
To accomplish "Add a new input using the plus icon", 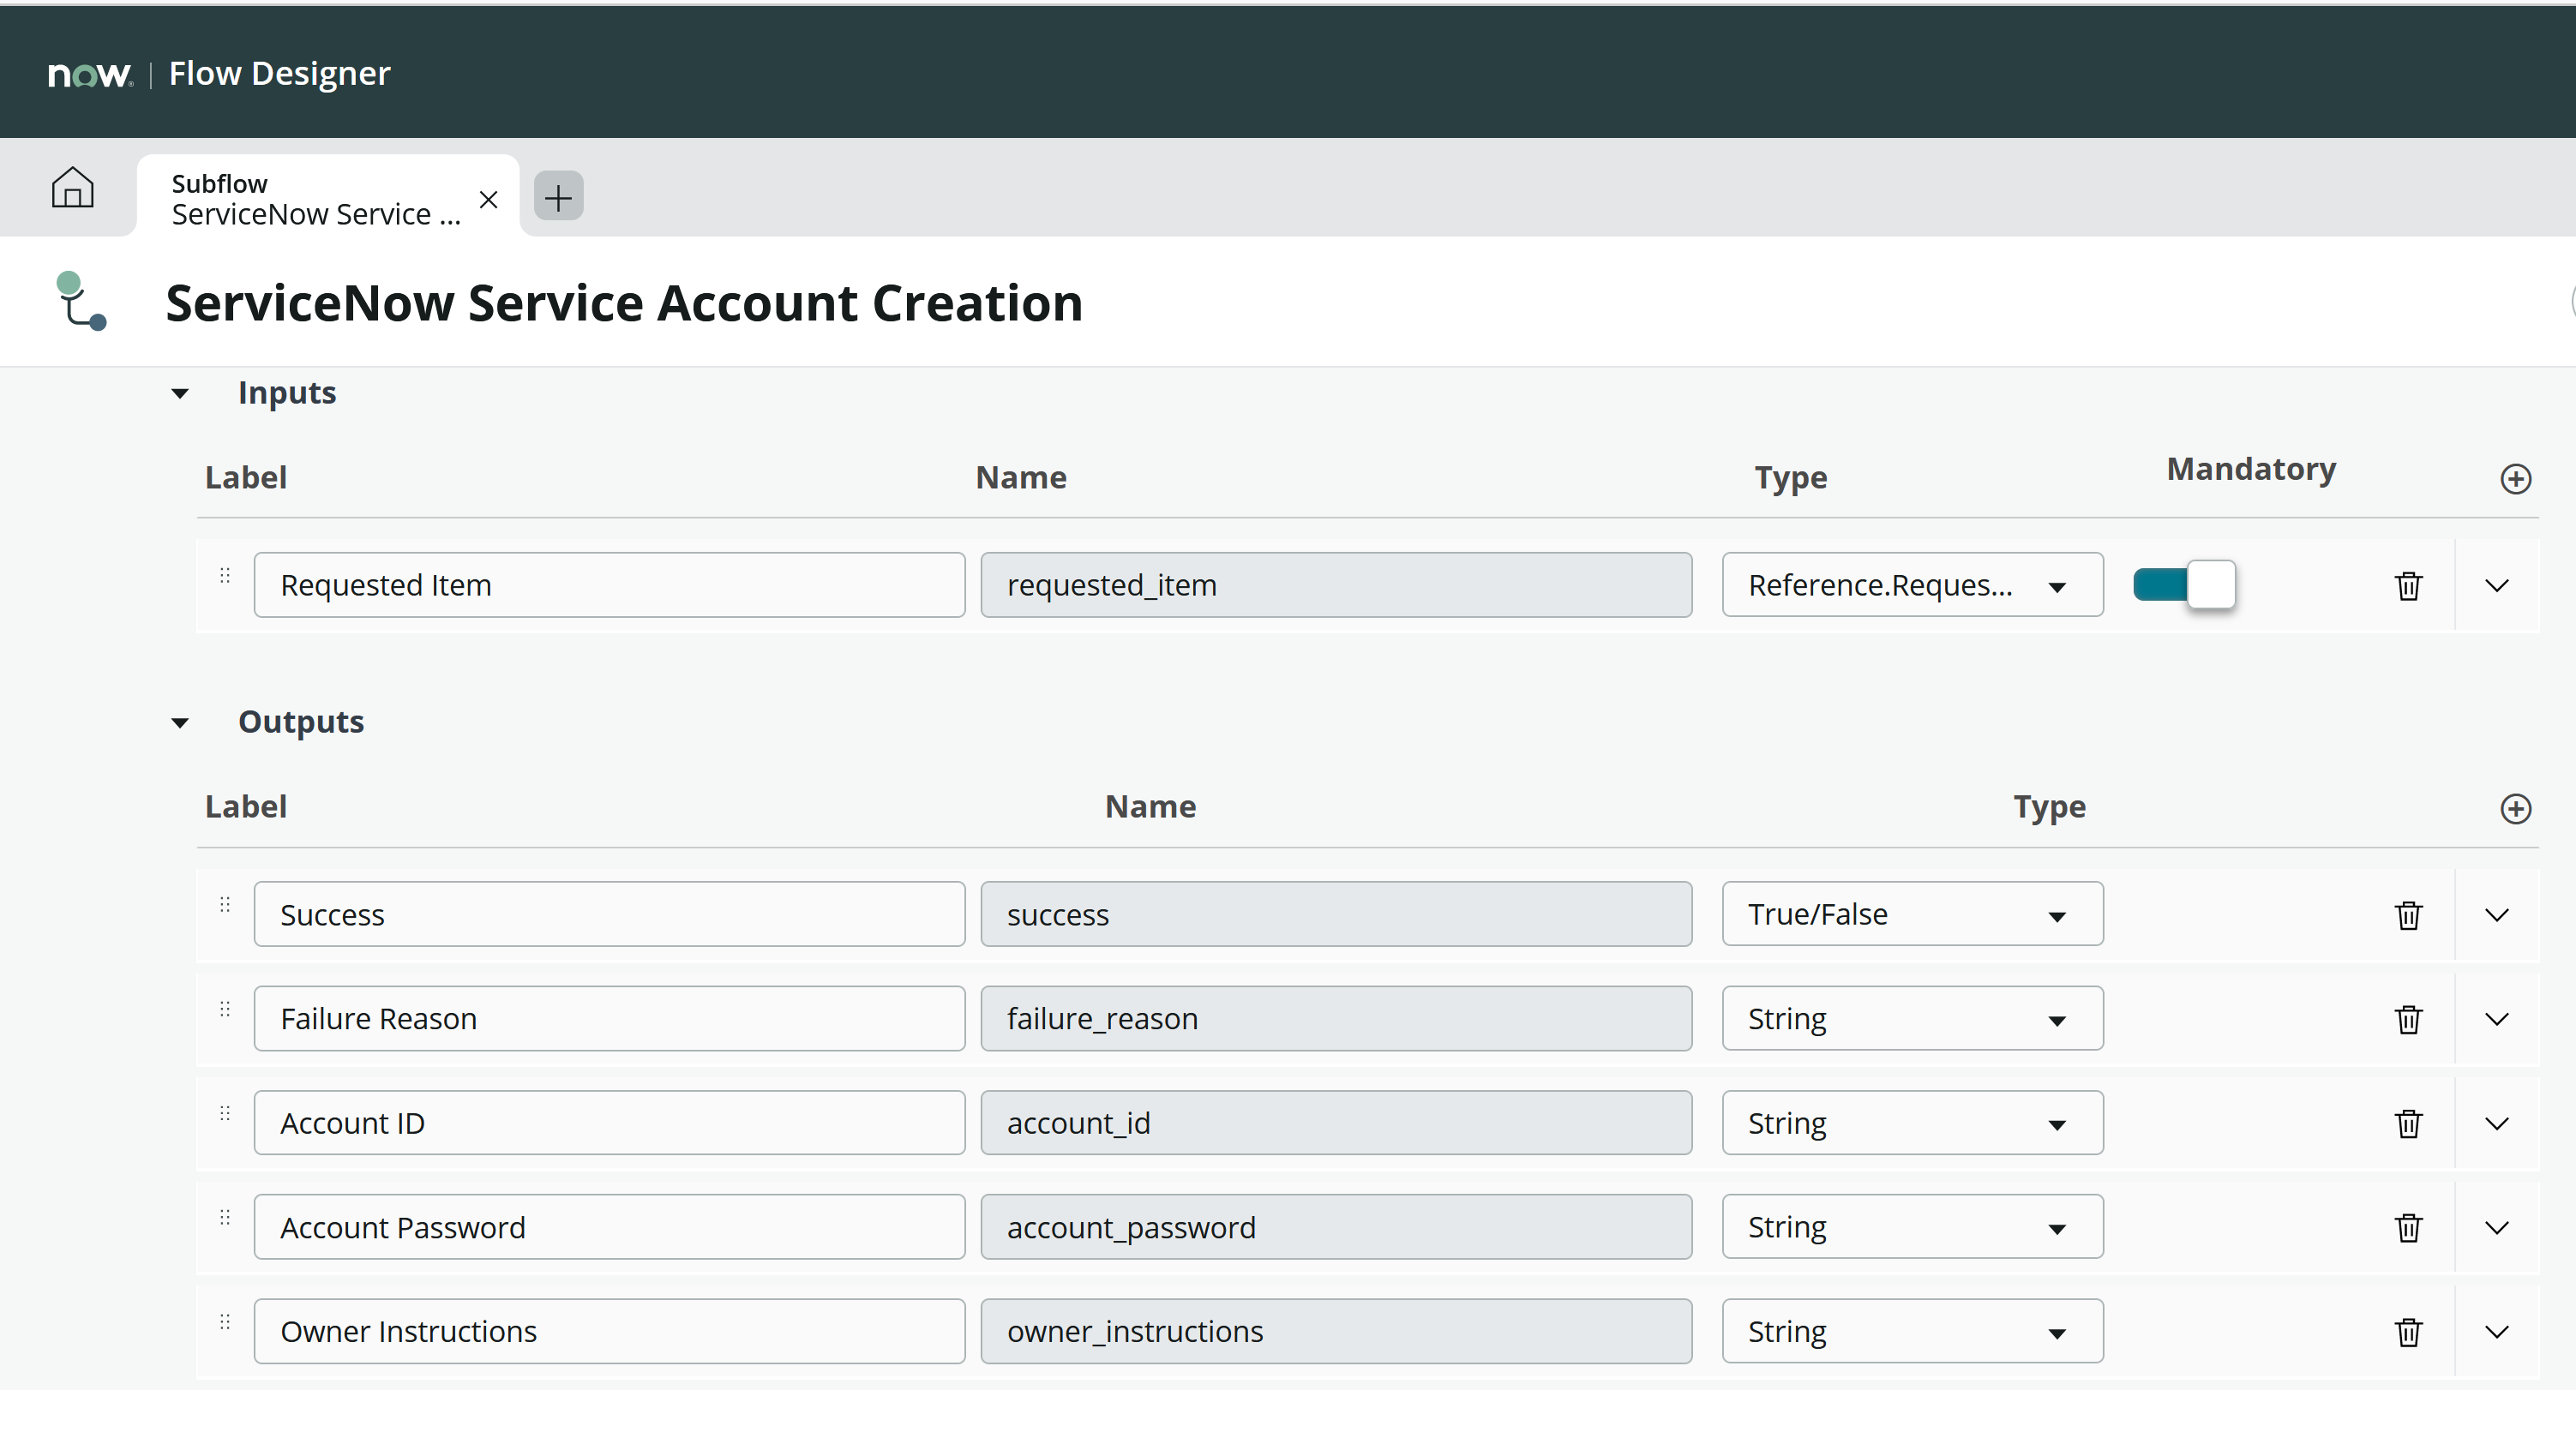I will (x=2517, y=478).
